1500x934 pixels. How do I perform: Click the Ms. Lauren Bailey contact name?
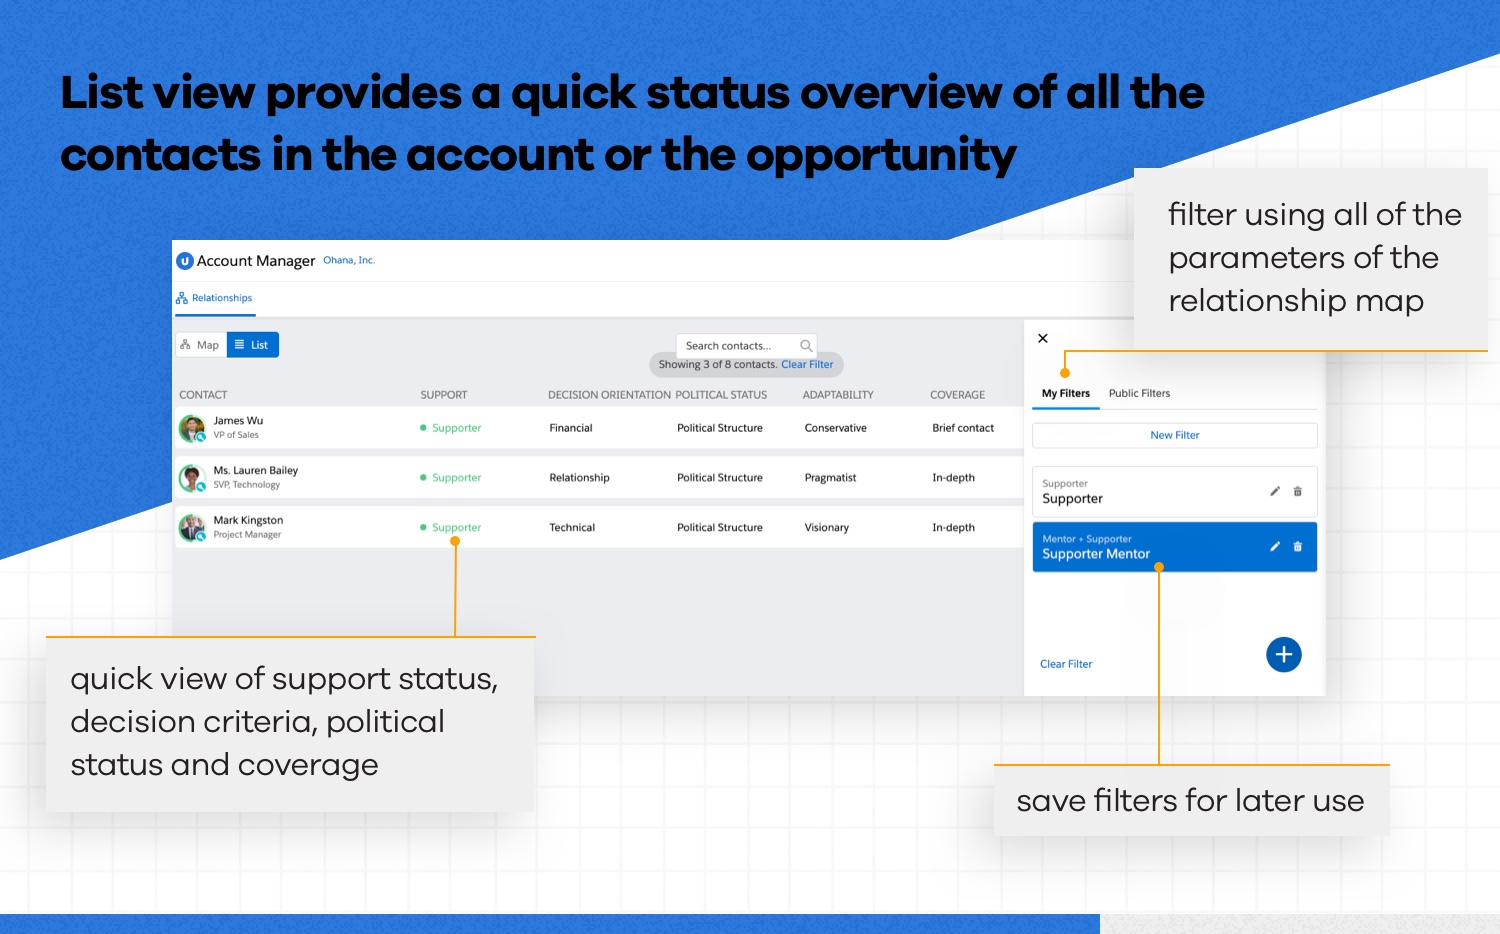click(256, 471)
